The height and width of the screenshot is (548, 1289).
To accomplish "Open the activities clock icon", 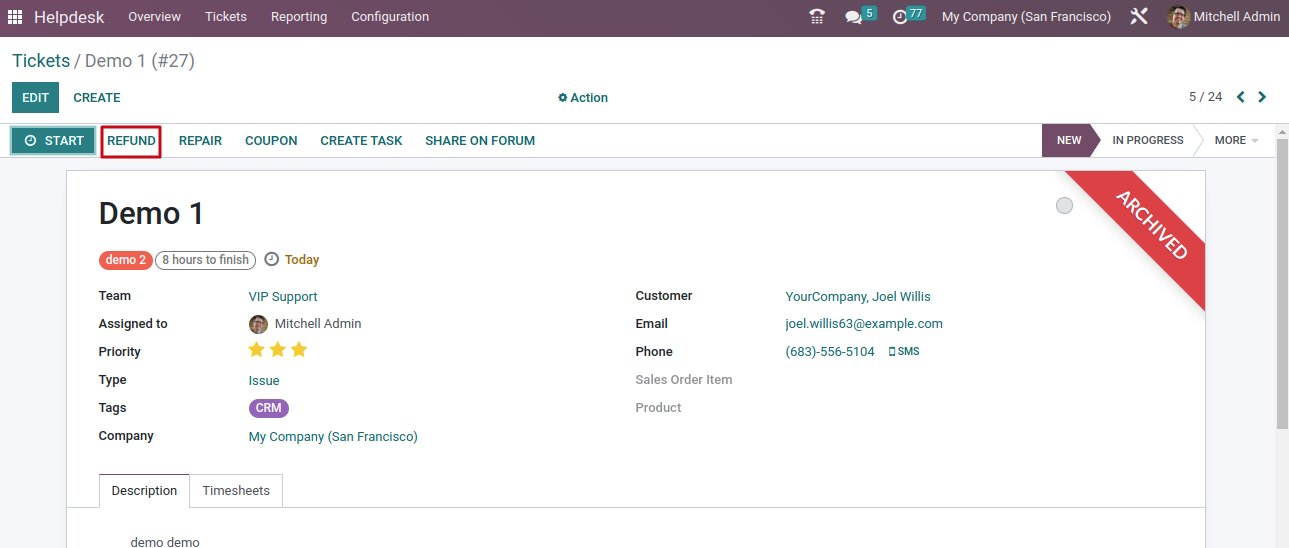I will [900, 17].
